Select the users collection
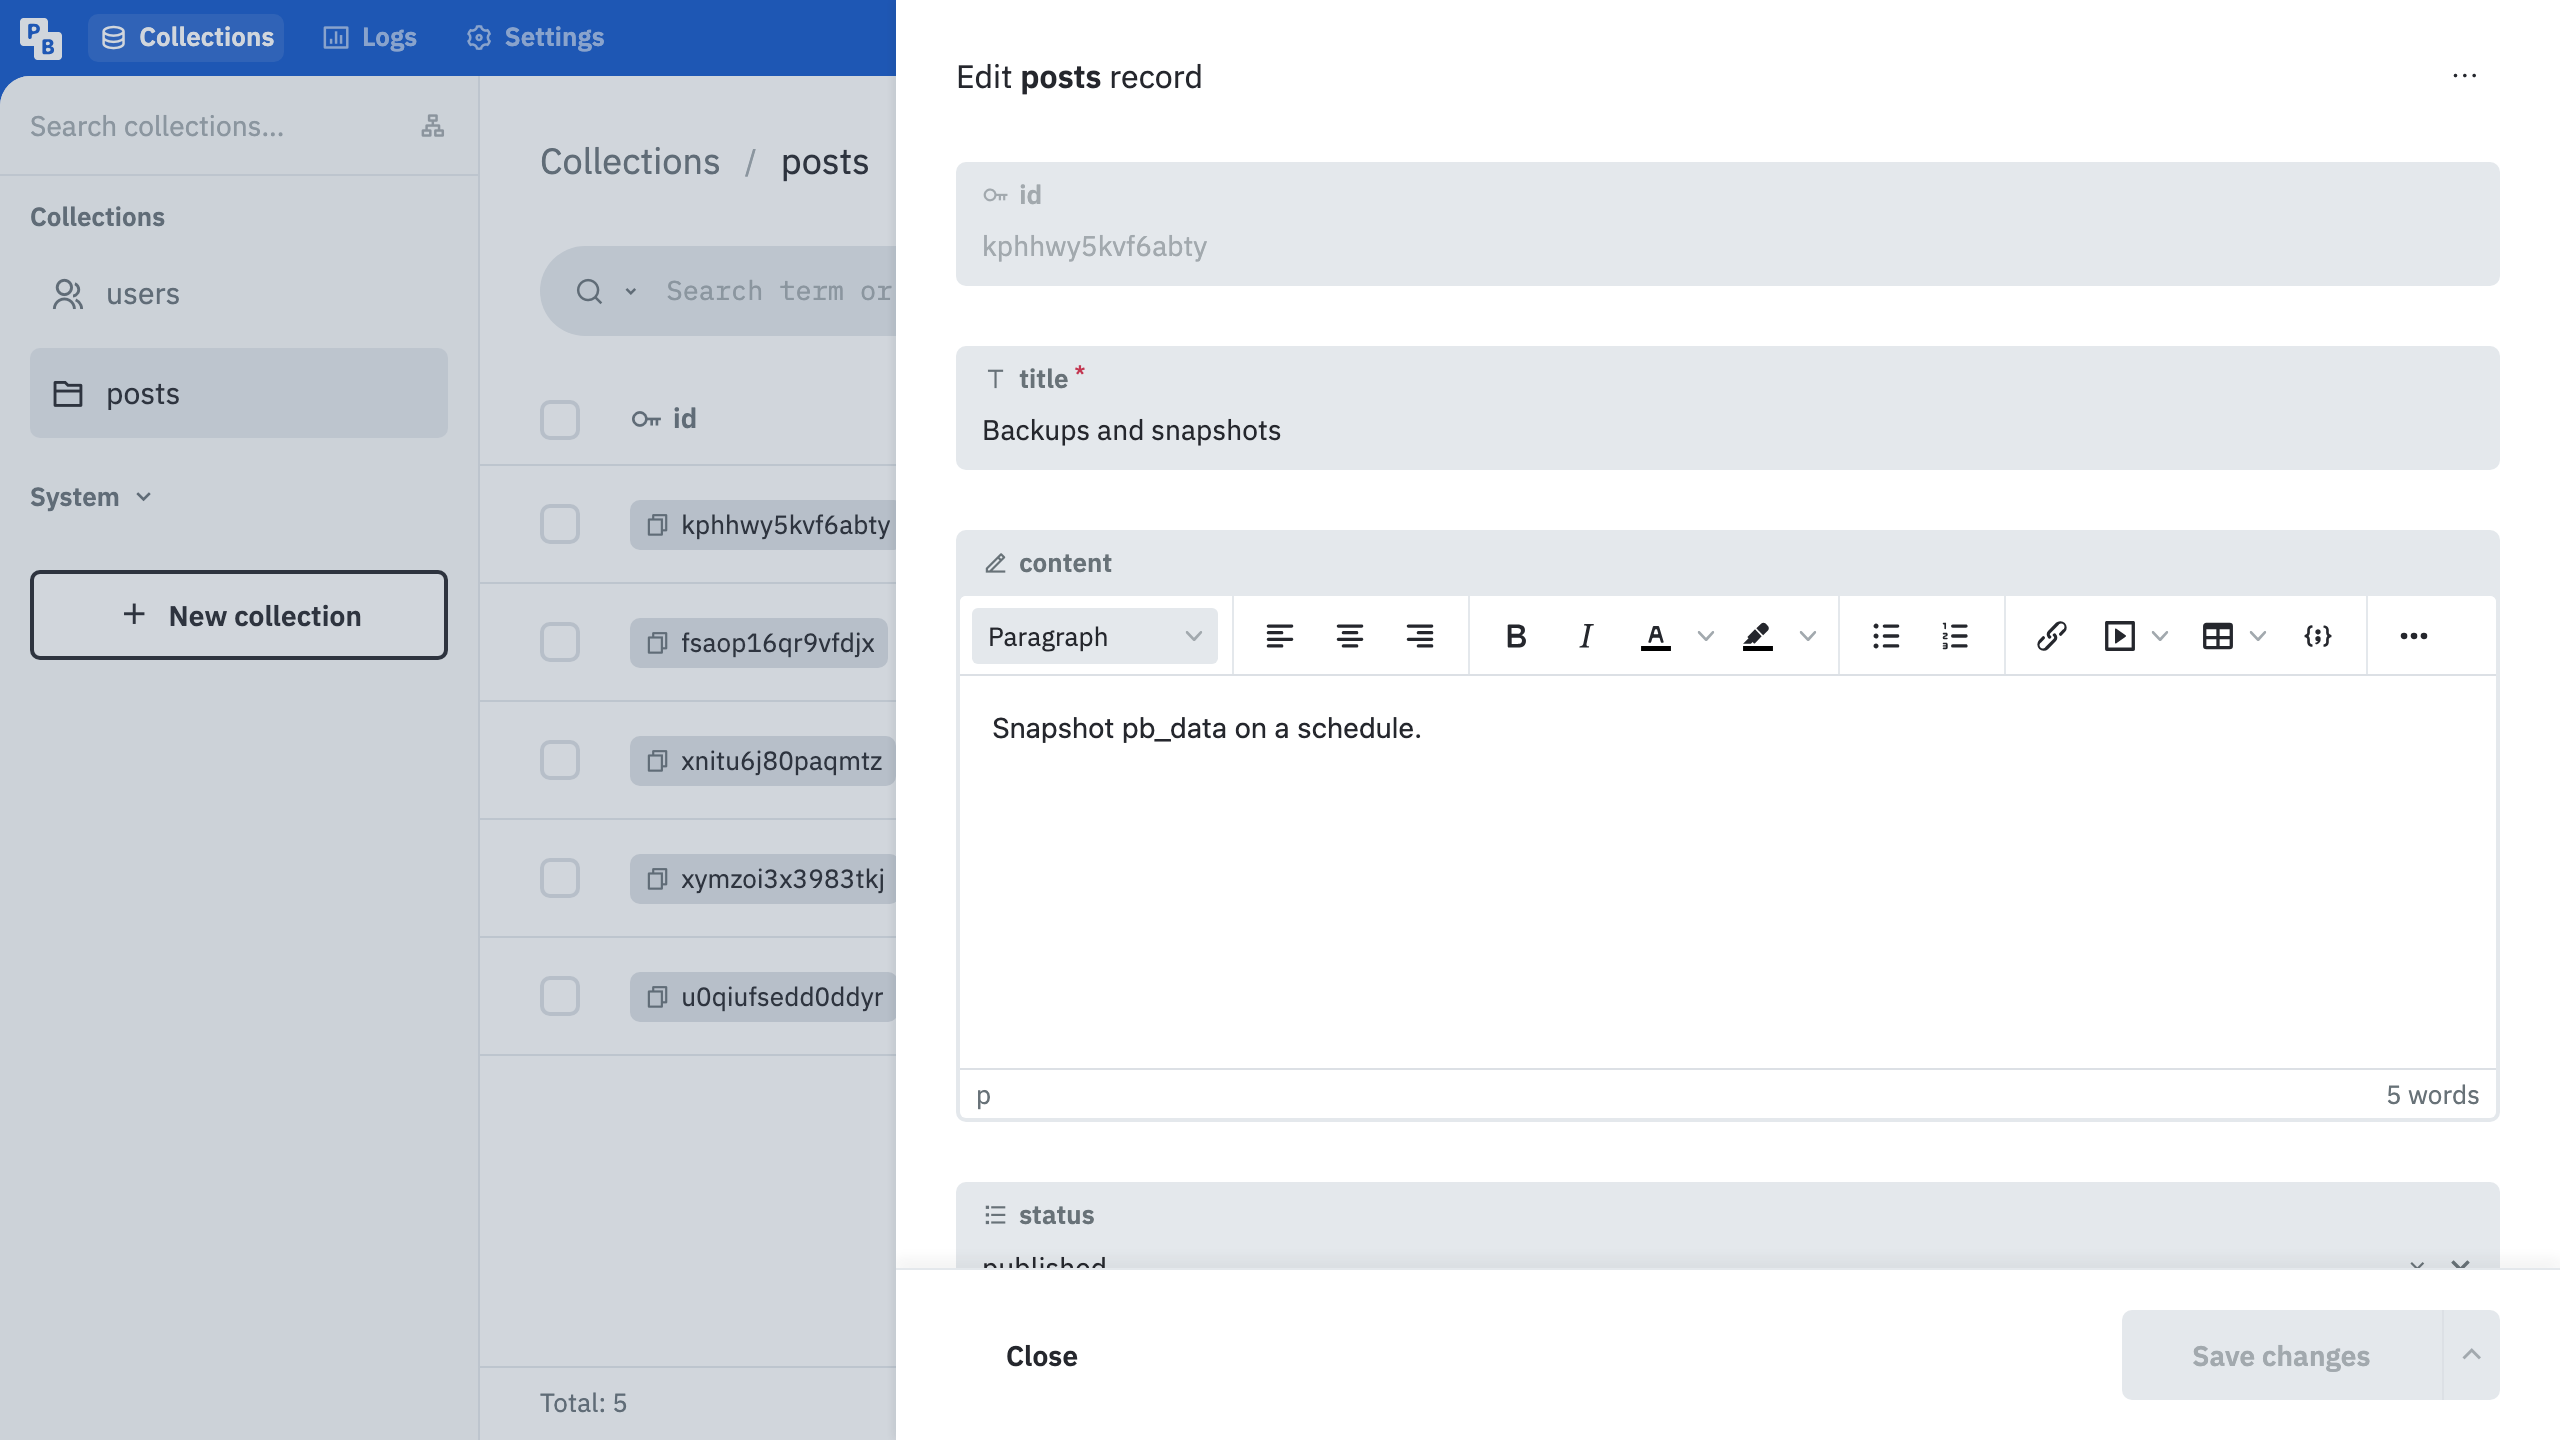Viewport: 2560px width, 1440px height. tap(239, 294)
